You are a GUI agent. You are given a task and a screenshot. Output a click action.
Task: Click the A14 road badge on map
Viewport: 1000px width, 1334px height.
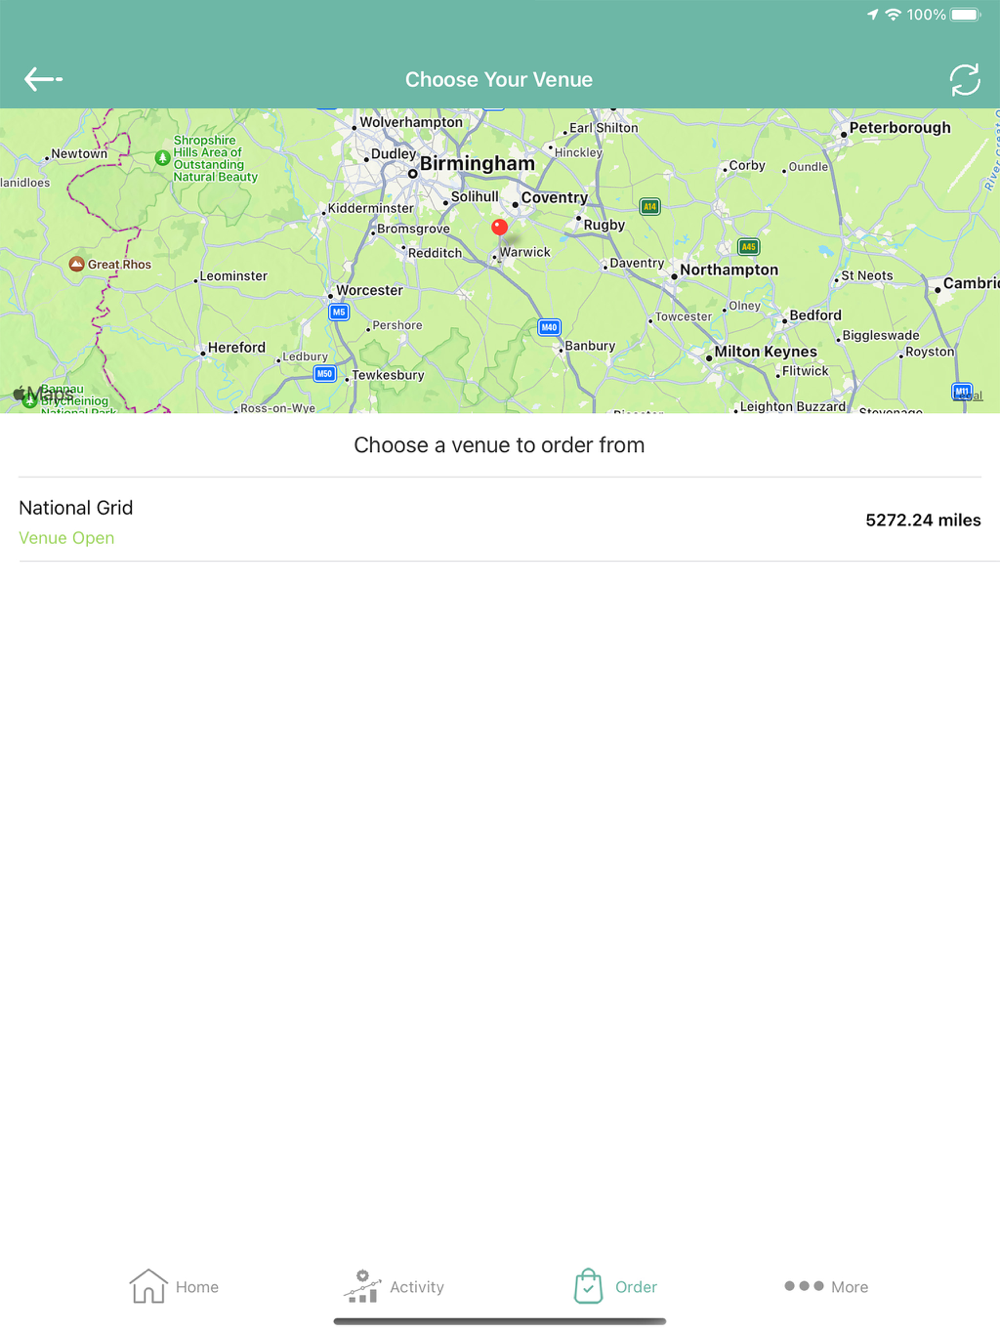(x=650, y=207)
